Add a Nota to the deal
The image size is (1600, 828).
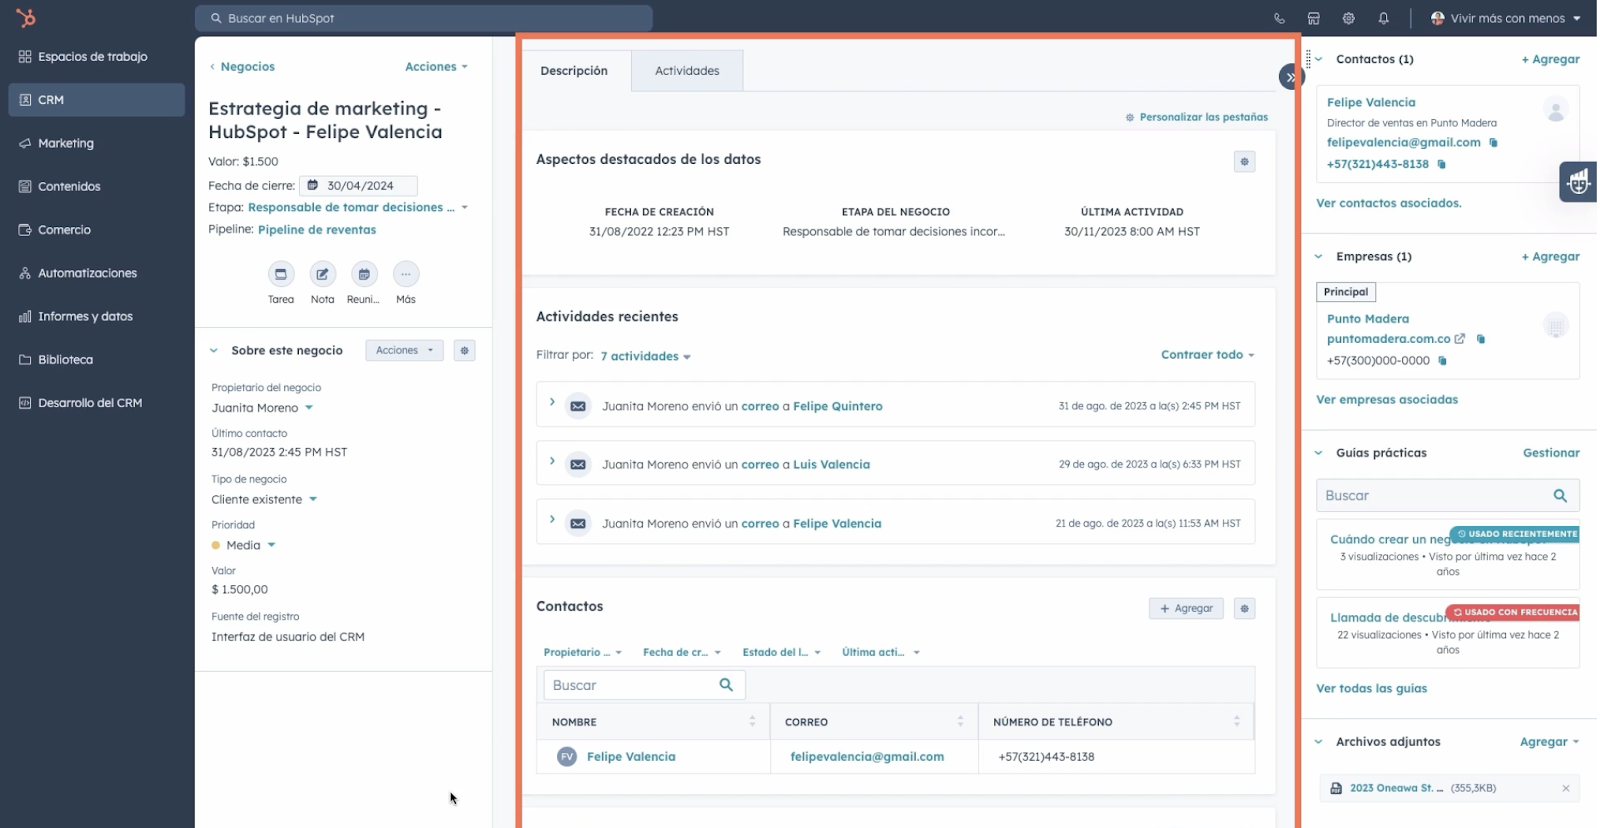pos(322,274)
